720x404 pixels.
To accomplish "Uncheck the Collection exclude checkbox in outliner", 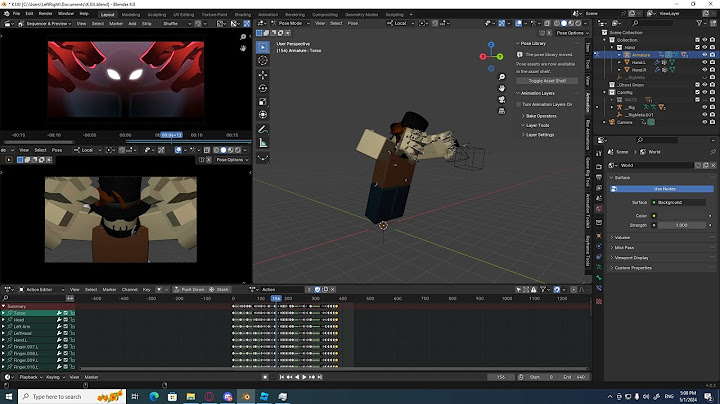I will click(698, 40).
